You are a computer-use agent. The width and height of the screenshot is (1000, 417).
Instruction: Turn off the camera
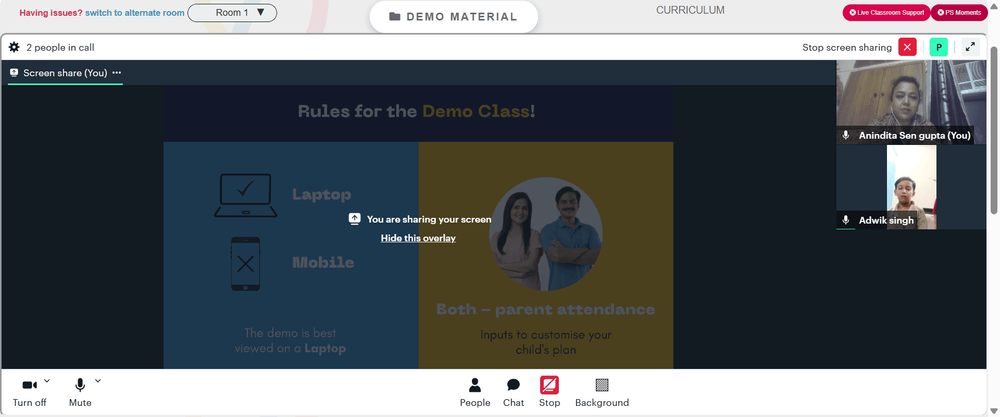[29, 392]
